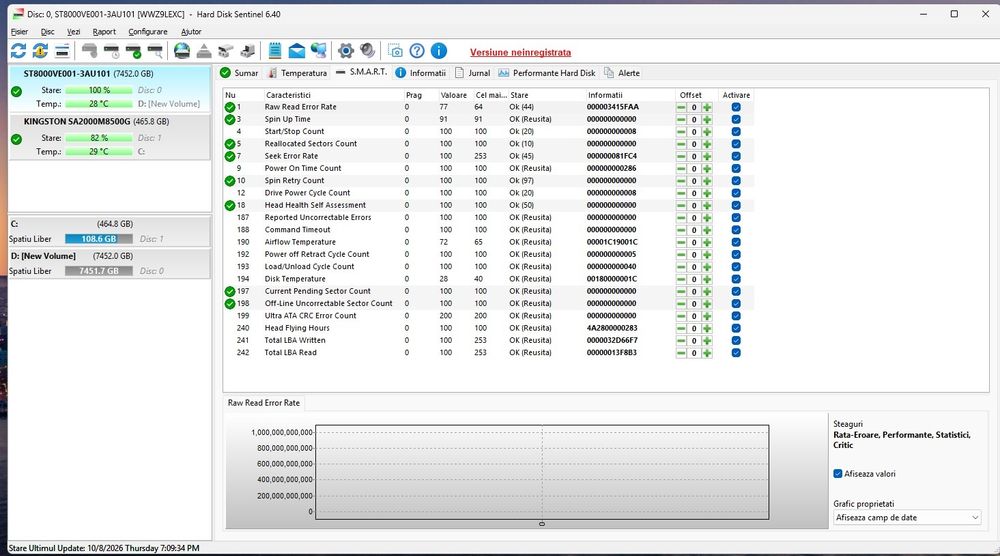Select the ST8000VE001-3AU101 disk entry

point(109,88)
